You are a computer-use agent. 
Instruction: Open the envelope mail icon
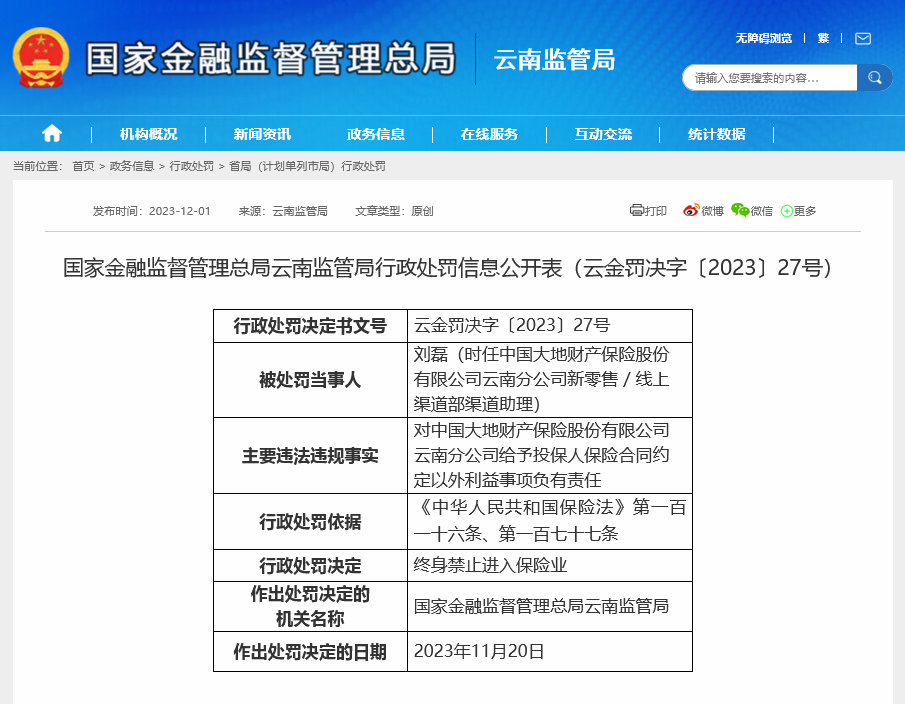(862, 38)
